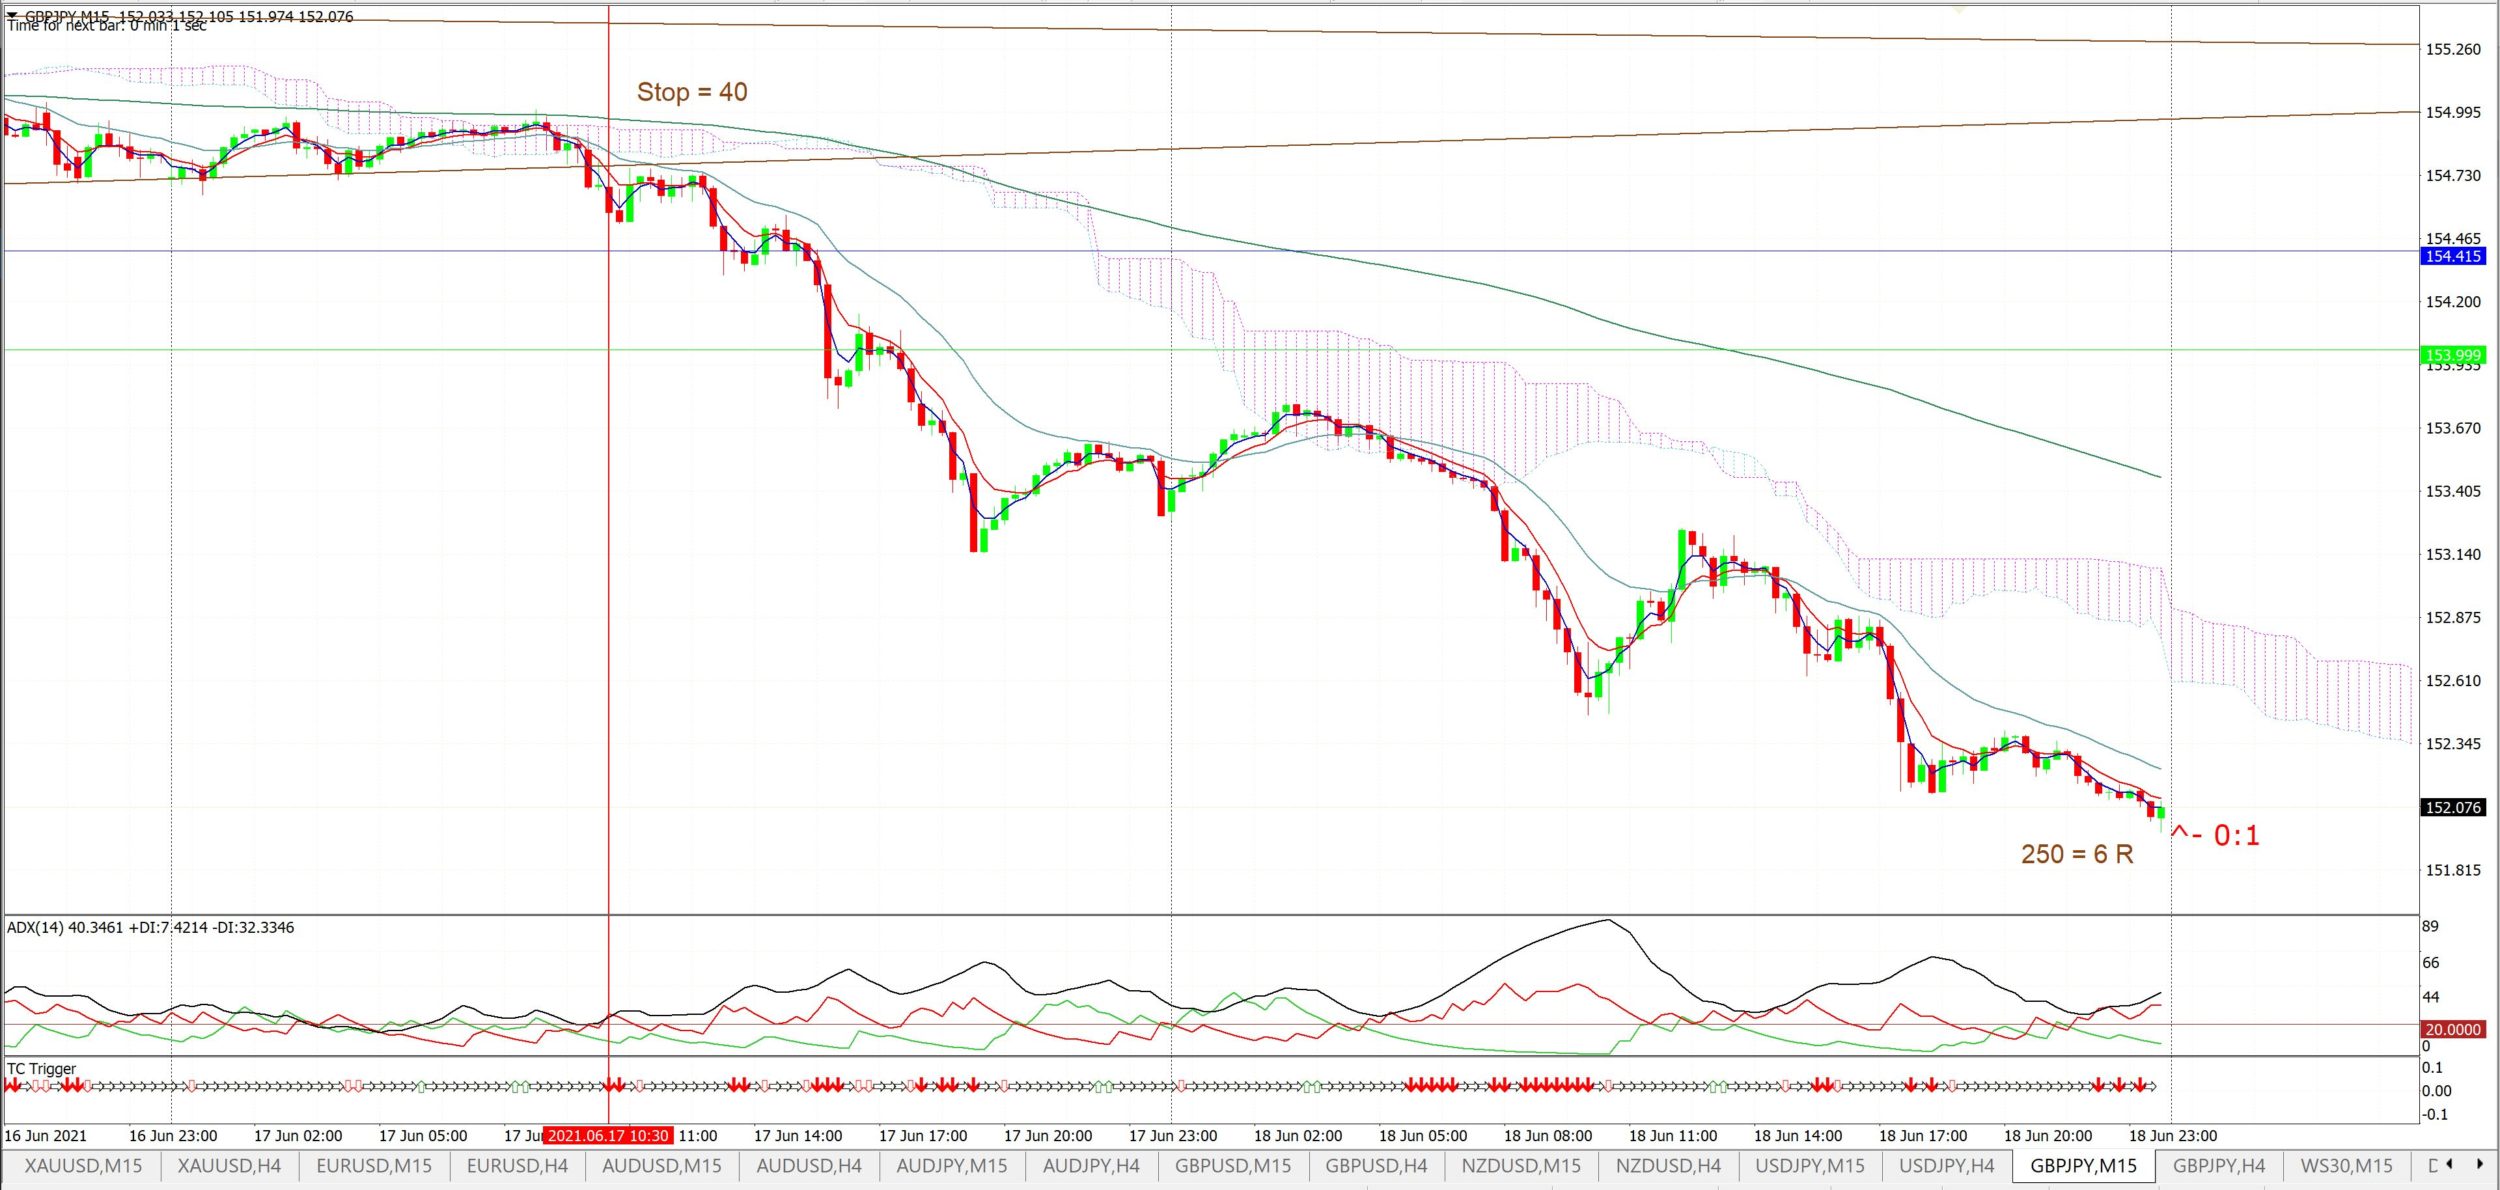
Task: Click the 18 Jun 02:00 time axis label
Action: (x=1298, y=1136)
